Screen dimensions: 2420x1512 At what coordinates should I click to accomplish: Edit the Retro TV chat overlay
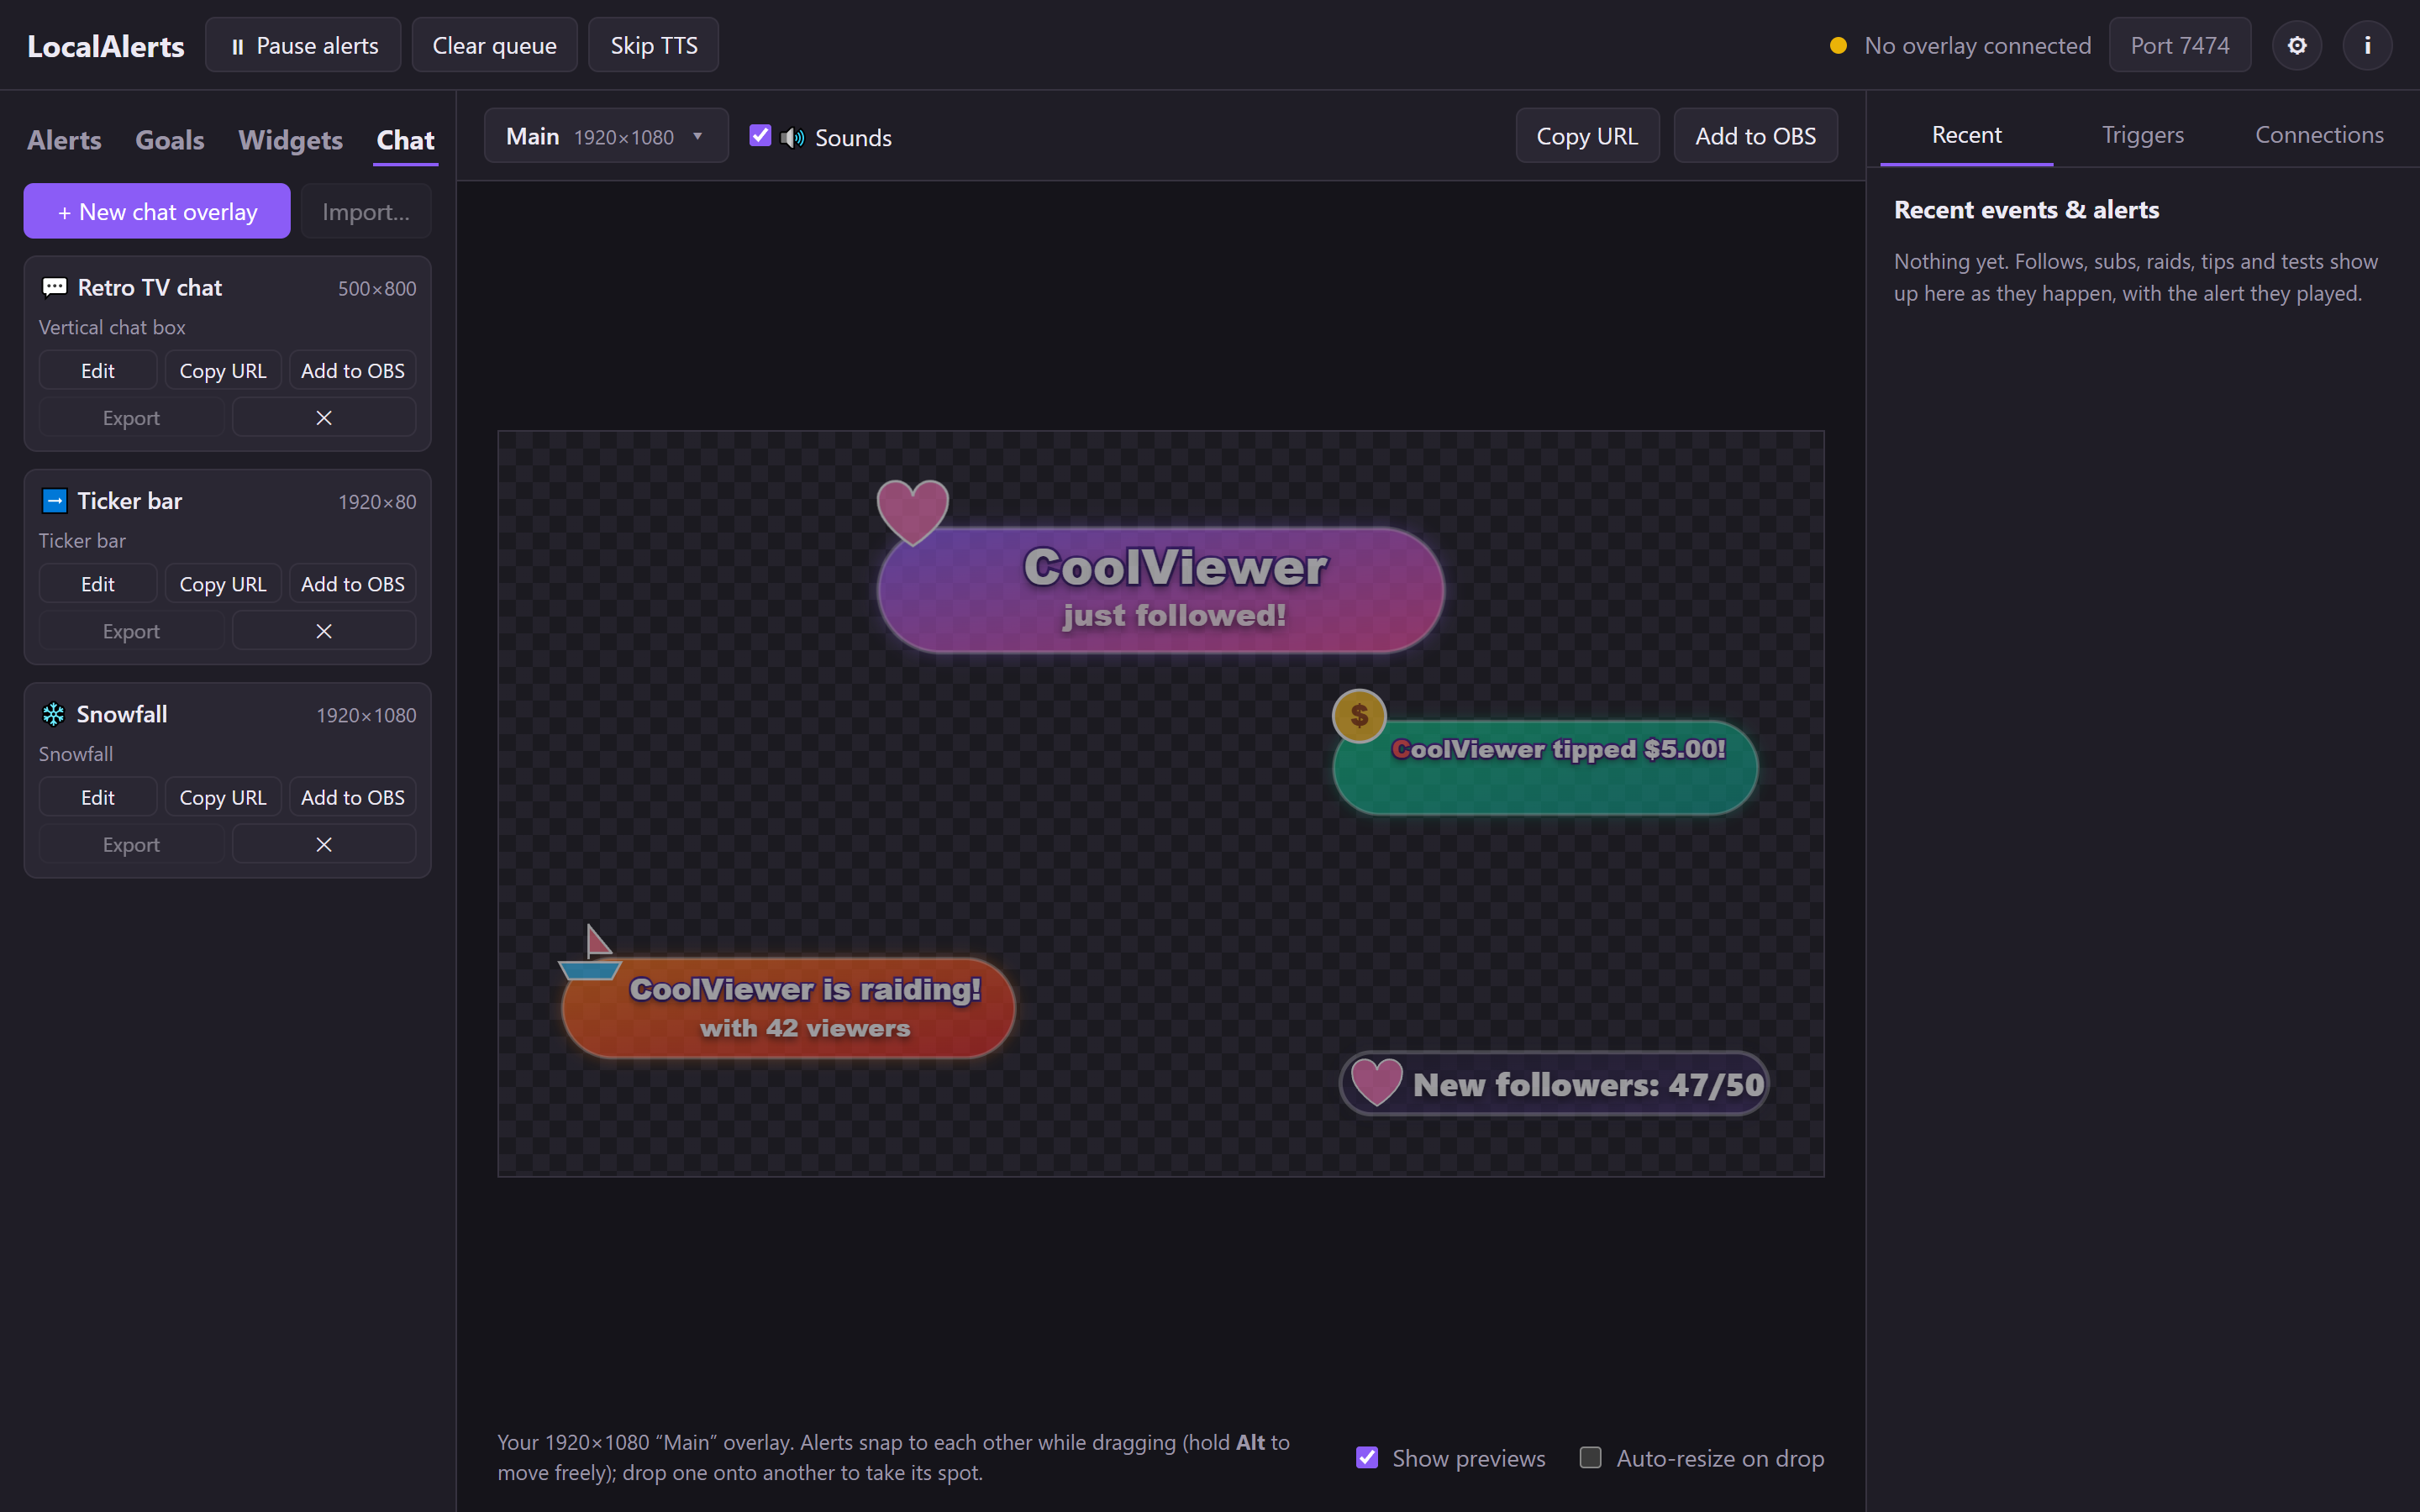pos(98,370)
